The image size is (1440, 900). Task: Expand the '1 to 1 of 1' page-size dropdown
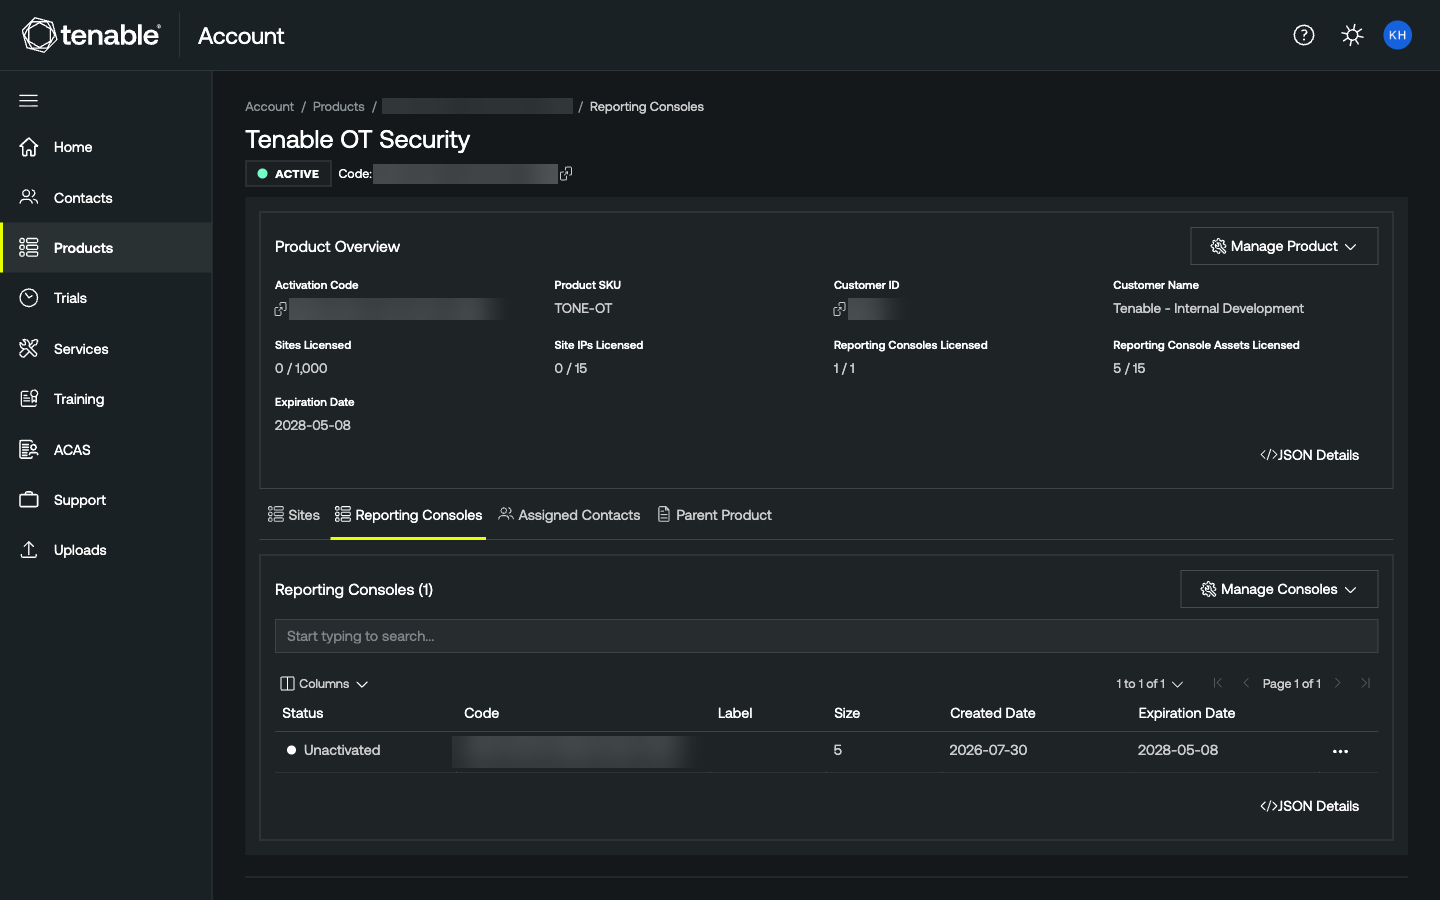click(x=1150, y=684)
